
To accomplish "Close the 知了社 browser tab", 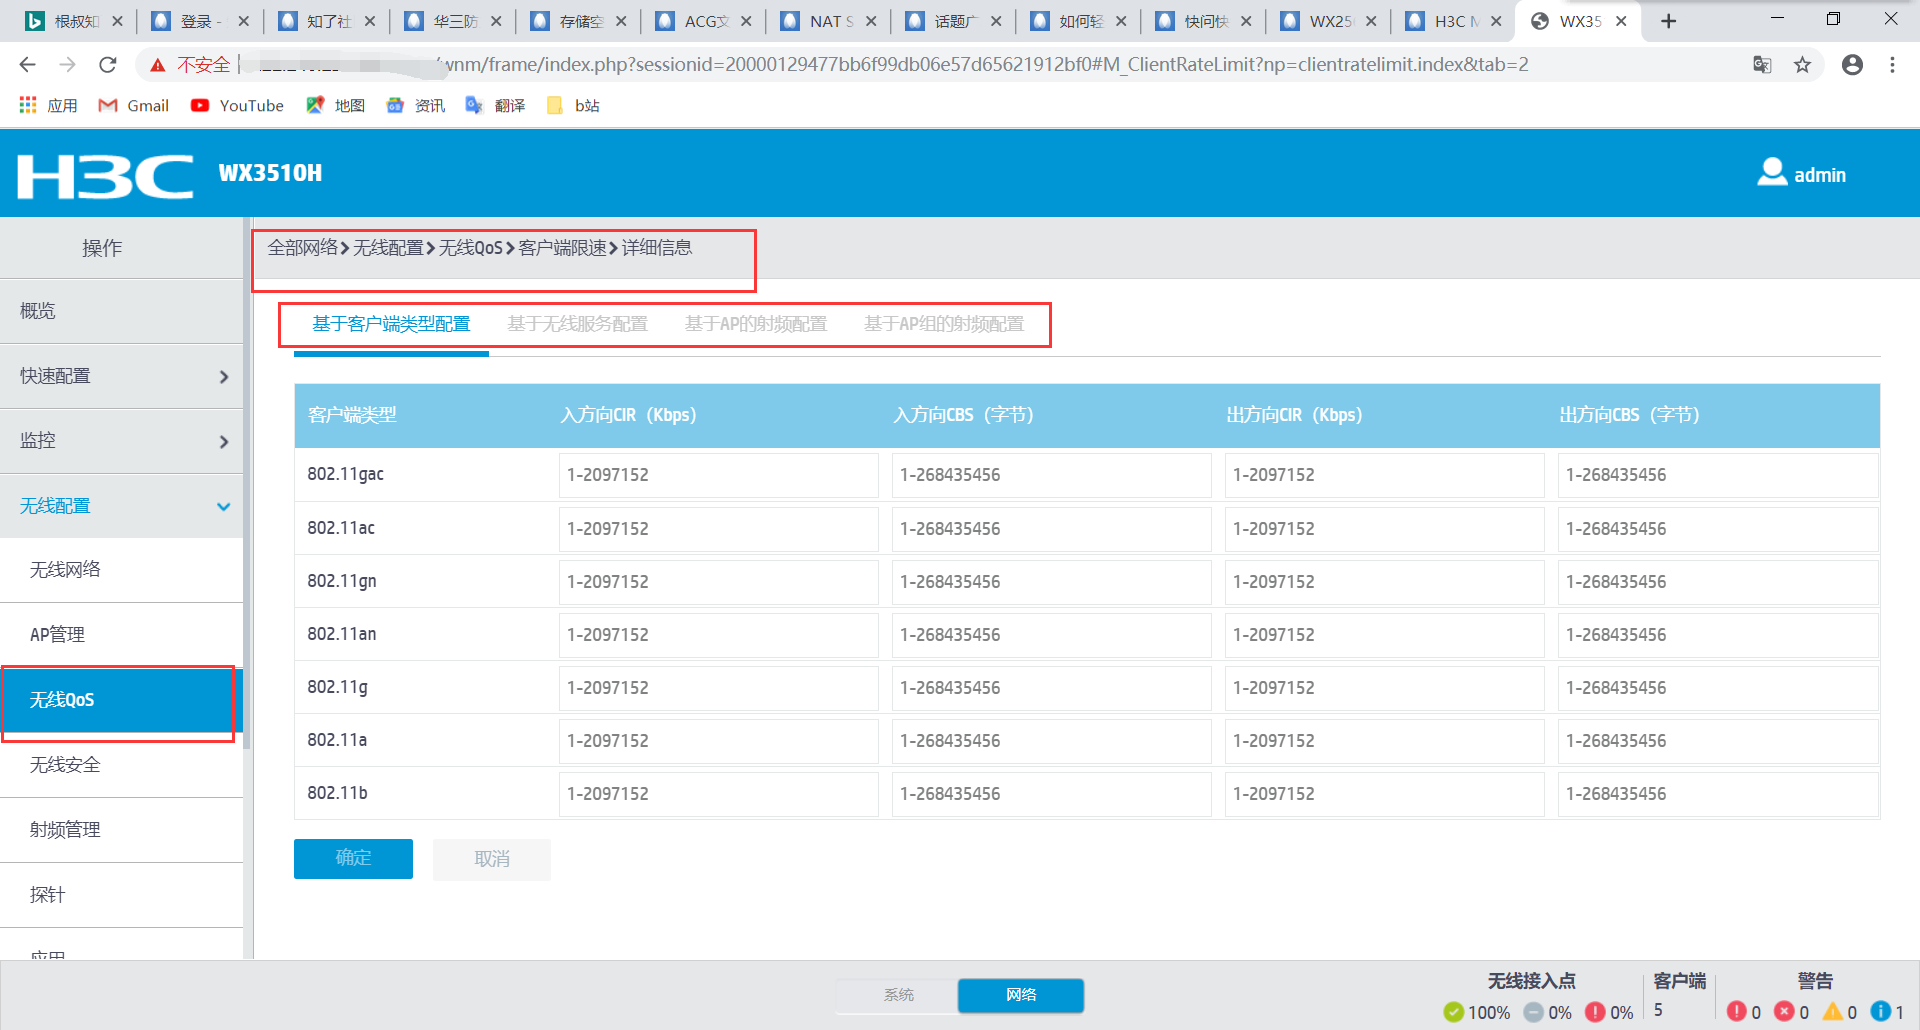I will (x=370, y=21).
